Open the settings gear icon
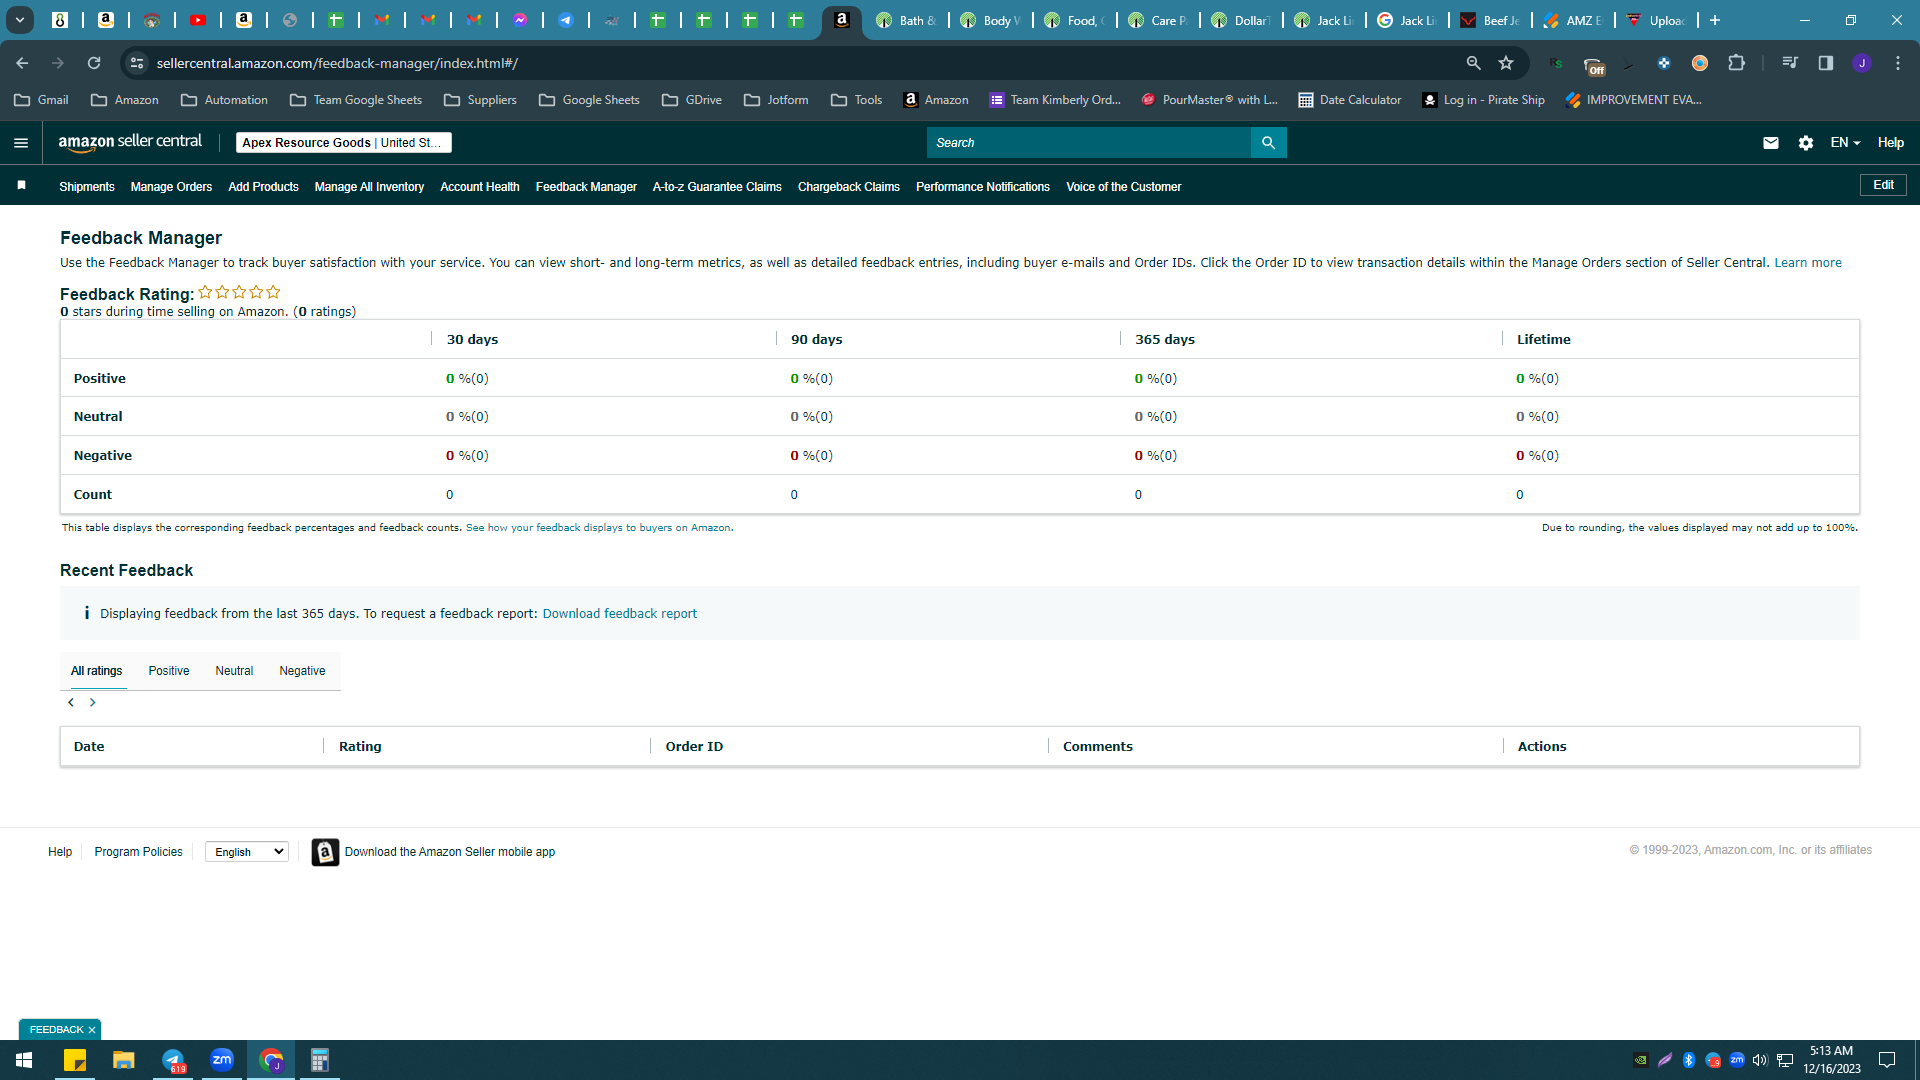This screenshot has width=1920, height=1080. pyautogui.click(x=1805, y=143)
